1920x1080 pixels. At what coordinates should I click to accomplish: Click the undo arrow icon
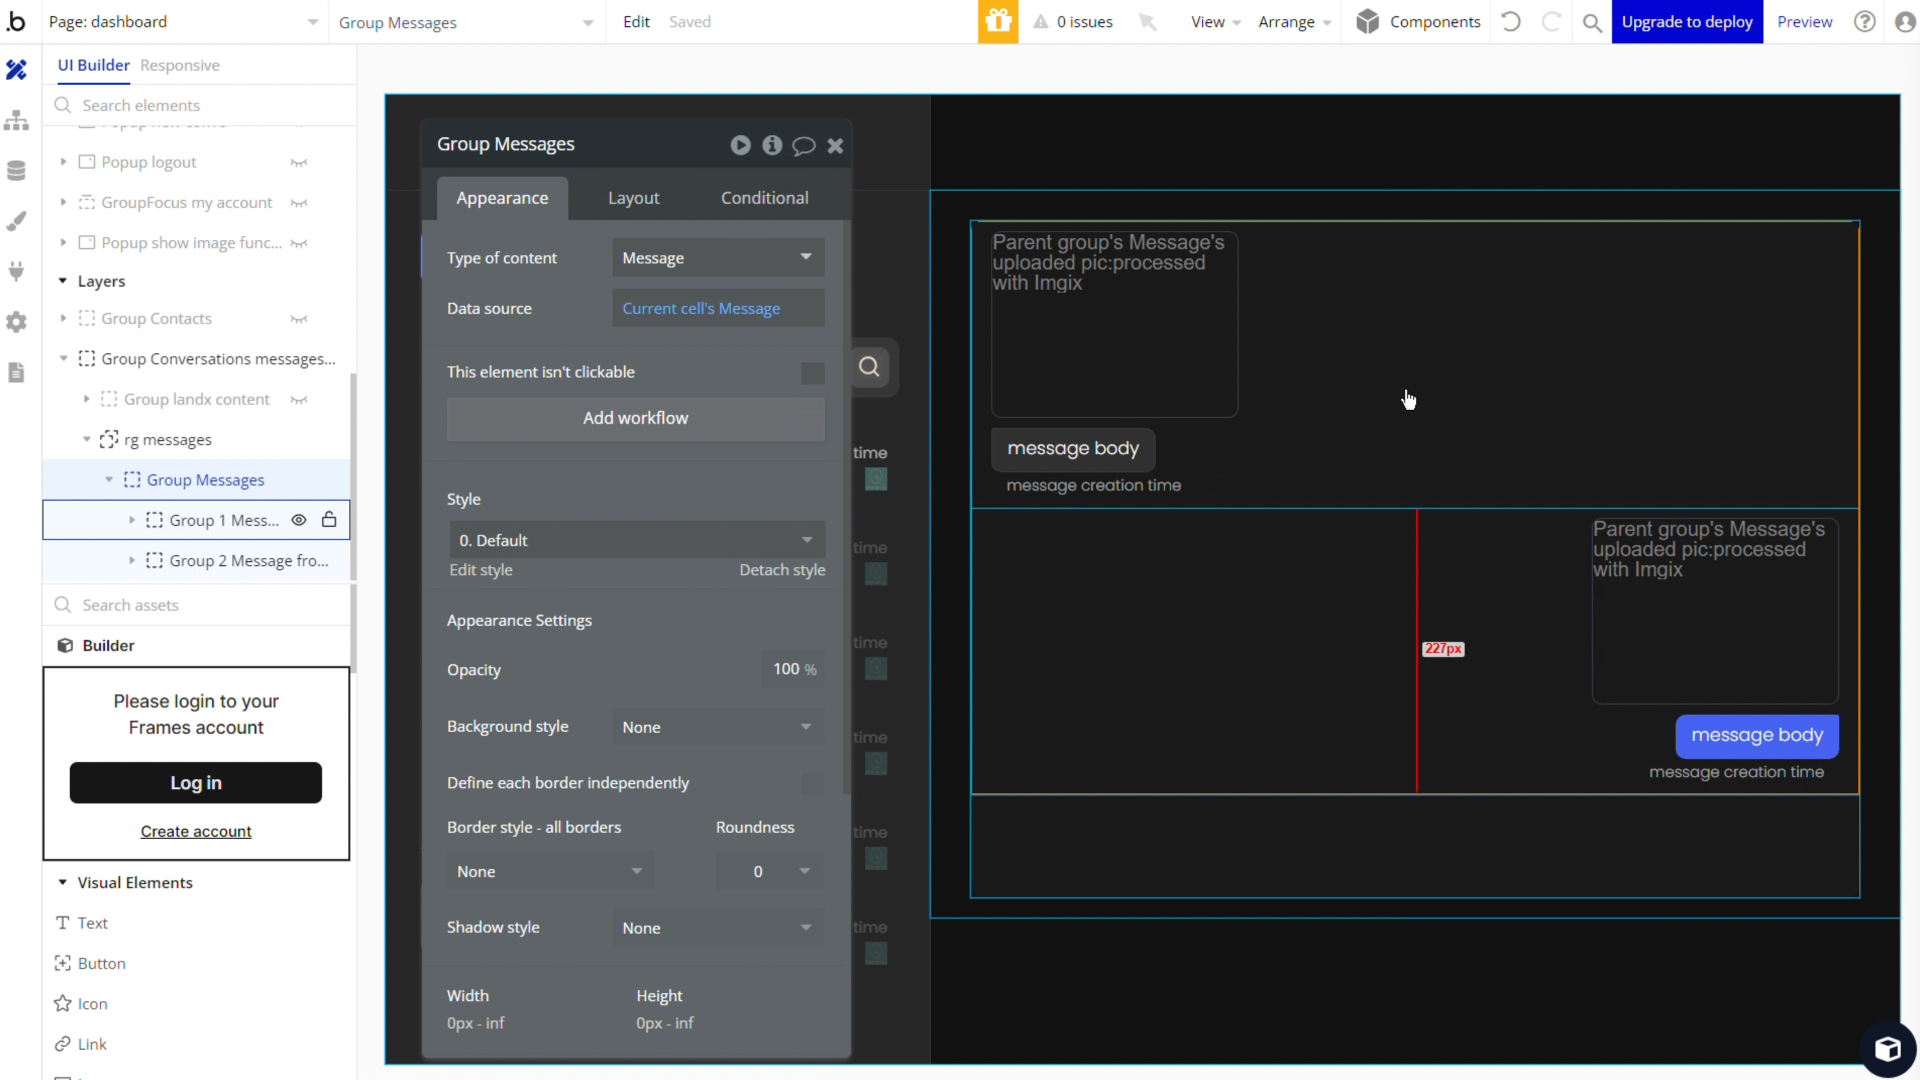1511,22
